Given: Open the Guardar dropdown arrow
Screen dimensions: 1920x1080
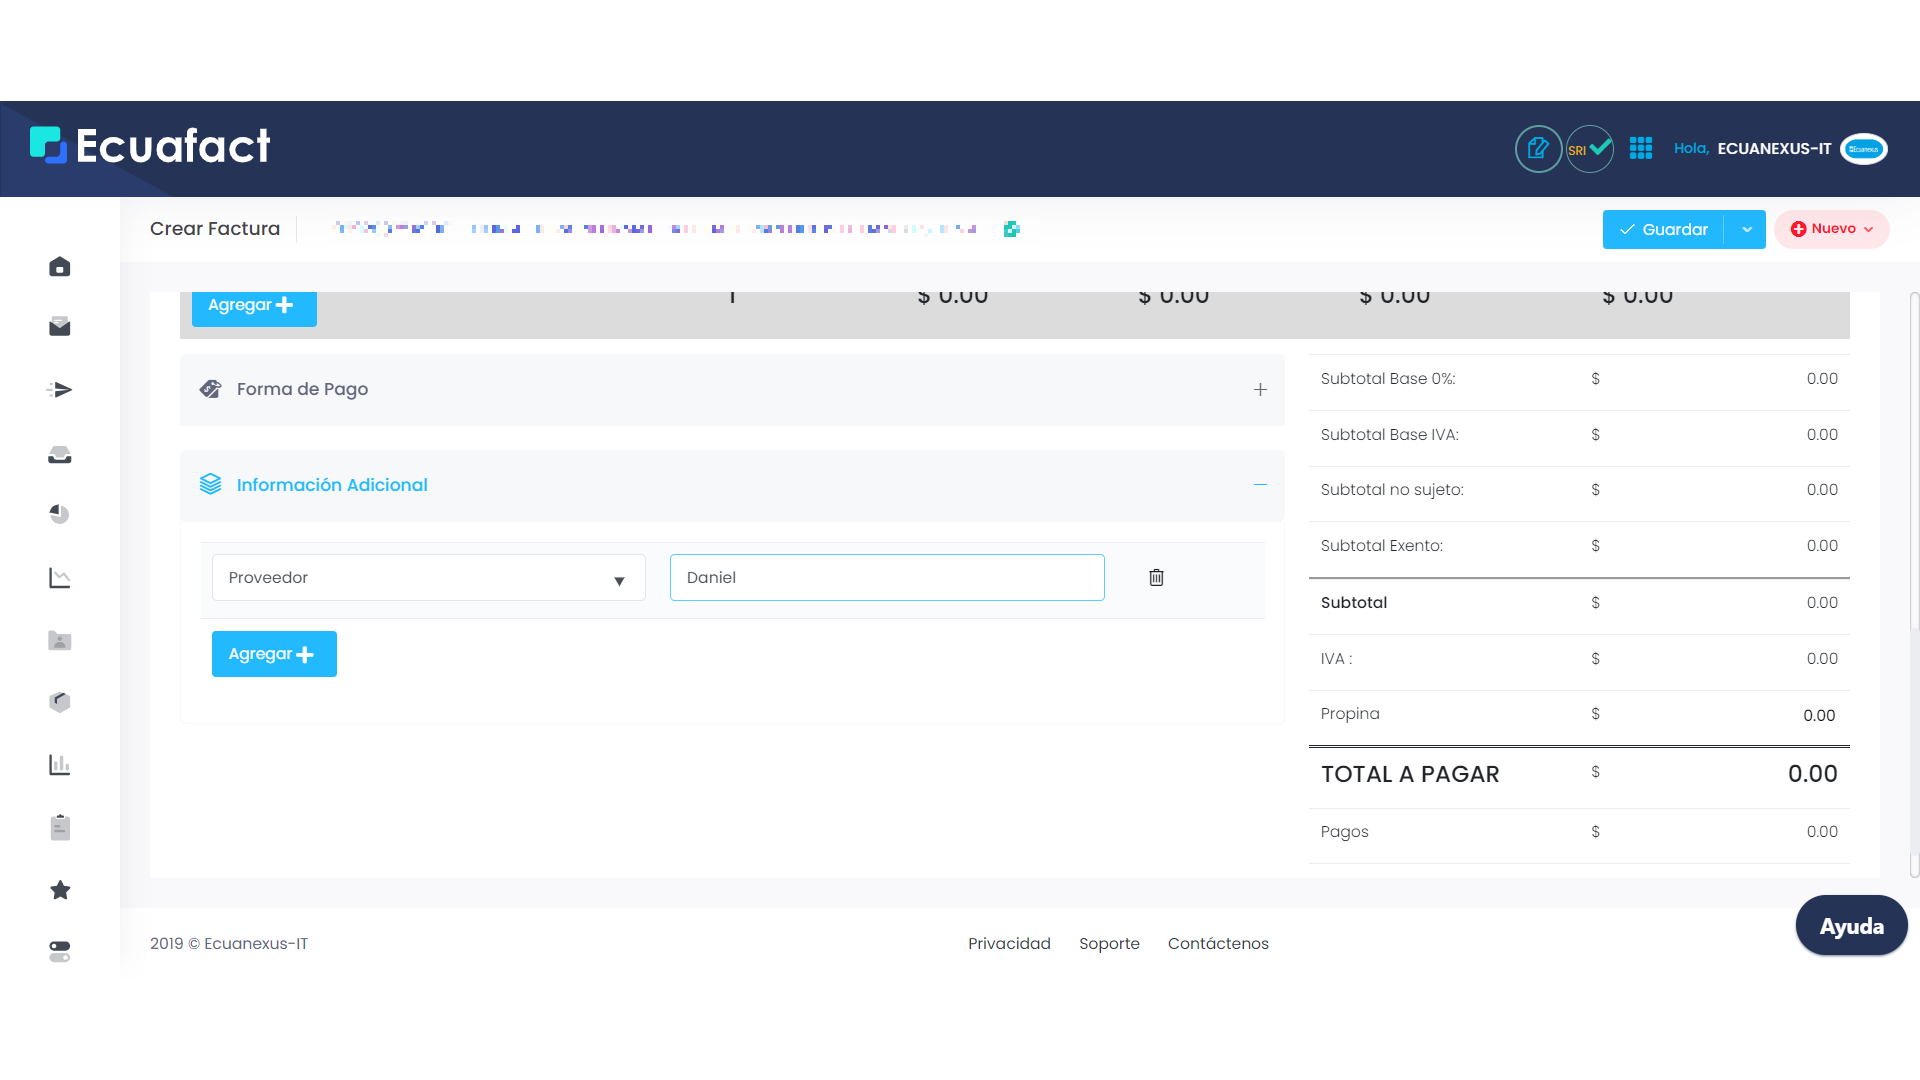Looking at the screenshot, I should click(1746, 230).
